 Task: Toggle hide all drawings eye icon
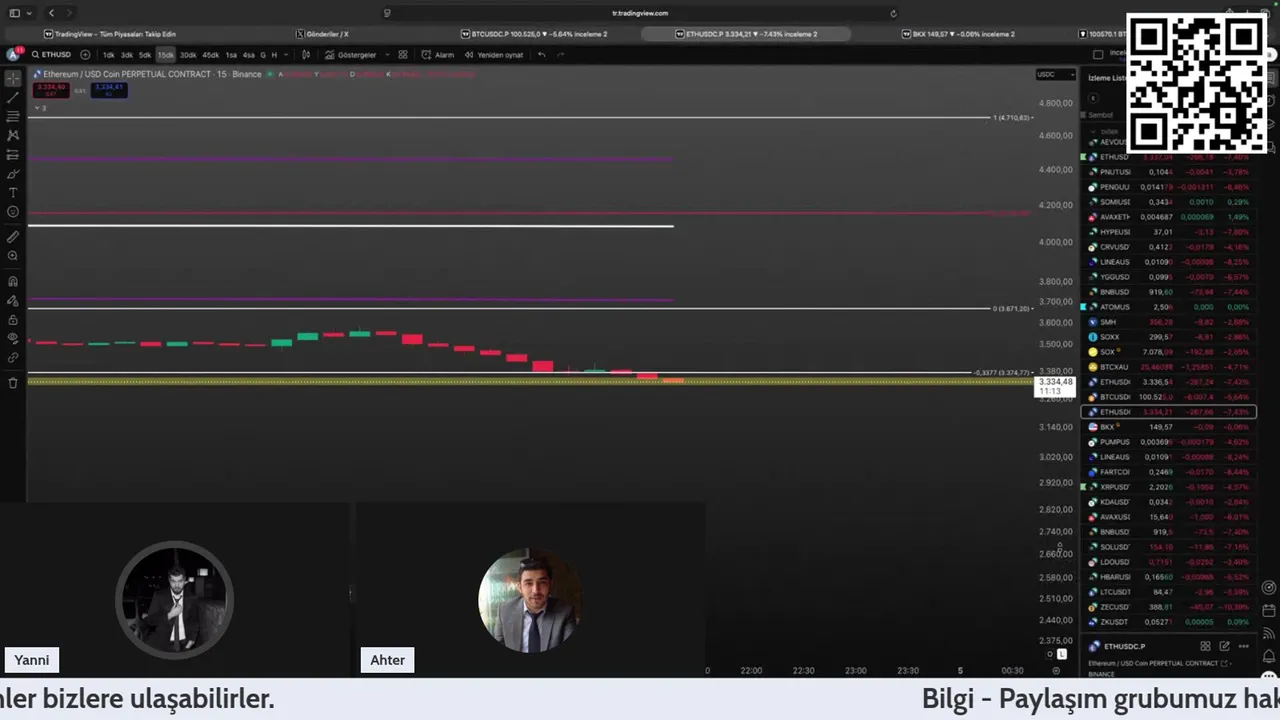pyautogui.click(x=13, y=339)
